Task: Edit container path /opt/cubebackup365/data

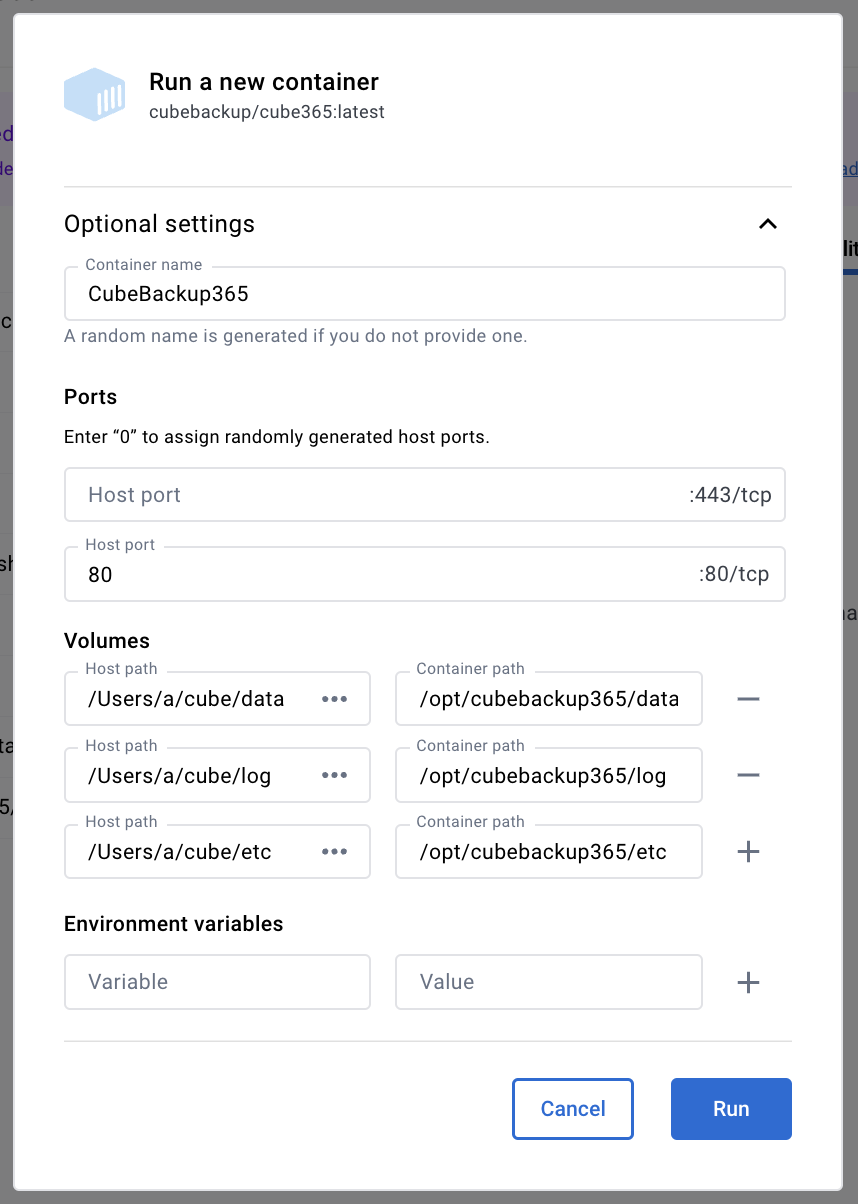Action: pos(549,699)
